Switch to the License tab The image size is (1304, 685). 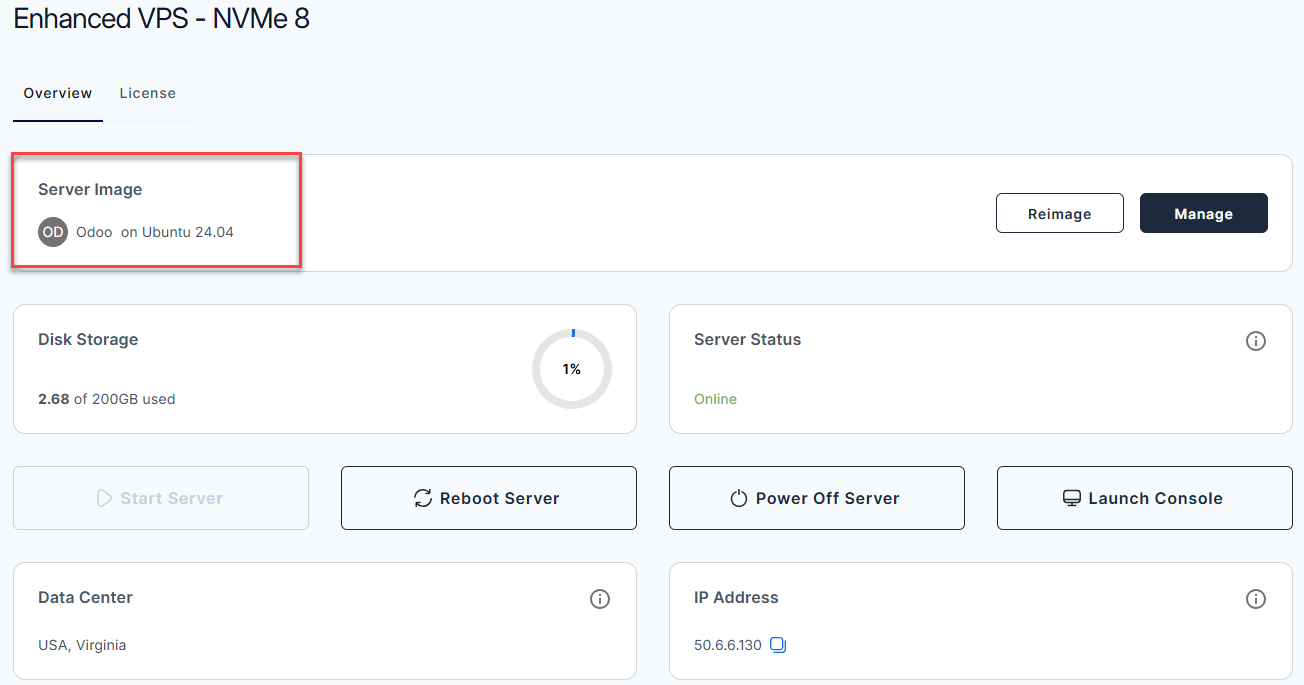(x=147, y=93)
